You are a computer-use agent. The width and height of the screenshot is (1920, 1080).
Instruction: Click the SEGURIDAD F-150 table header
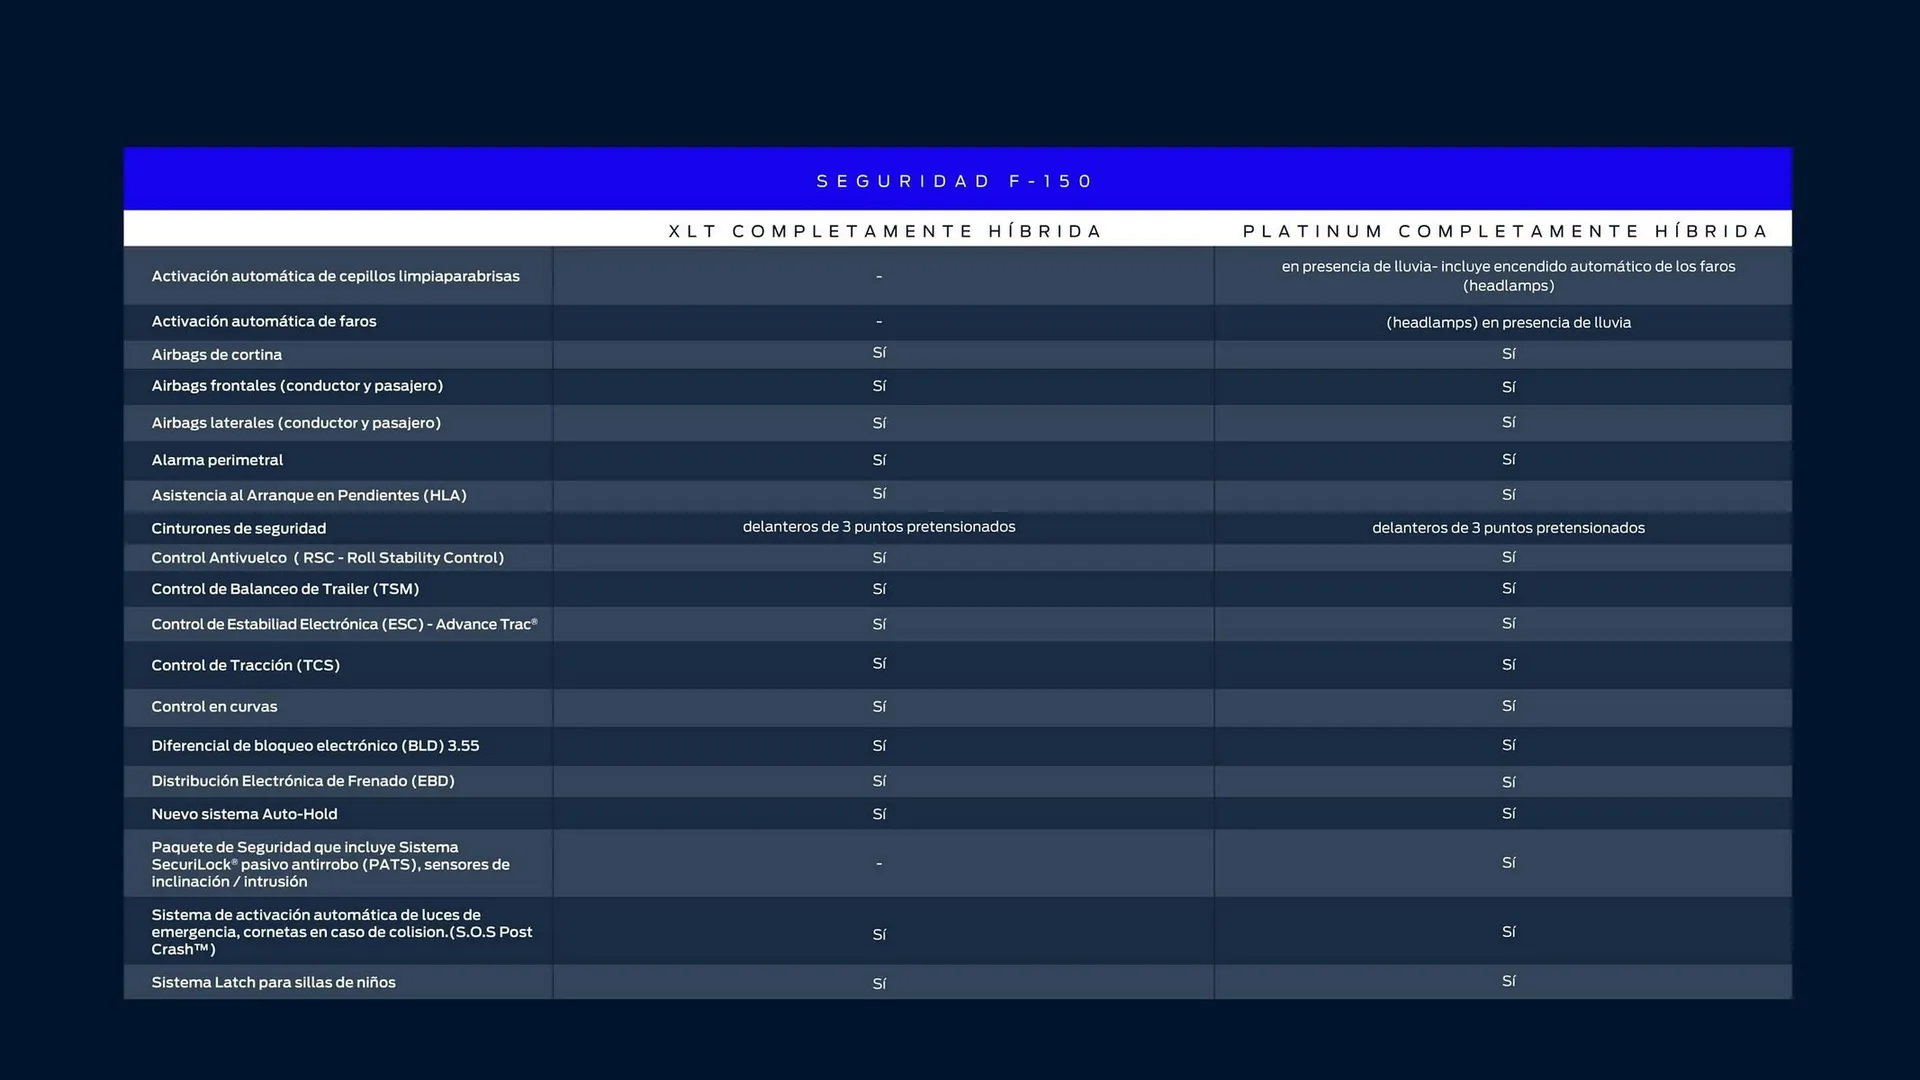click(x=955, y=181)
